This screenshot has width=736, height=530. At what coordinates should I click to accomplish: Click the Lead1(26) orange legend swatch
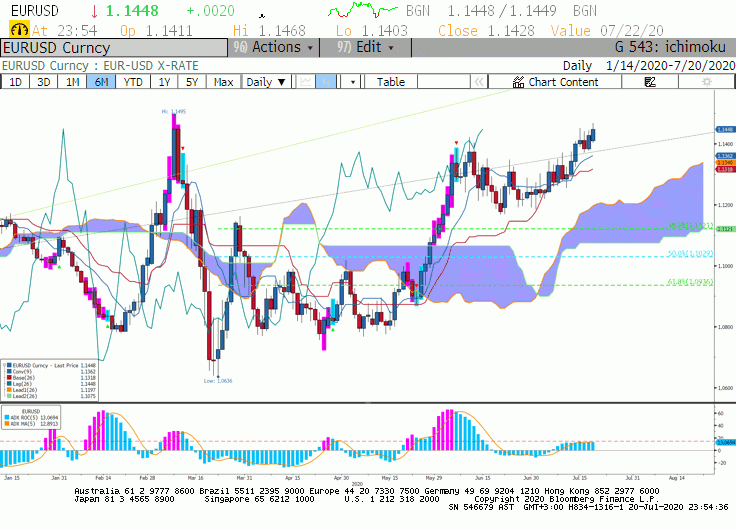click(x=10, y=390)
